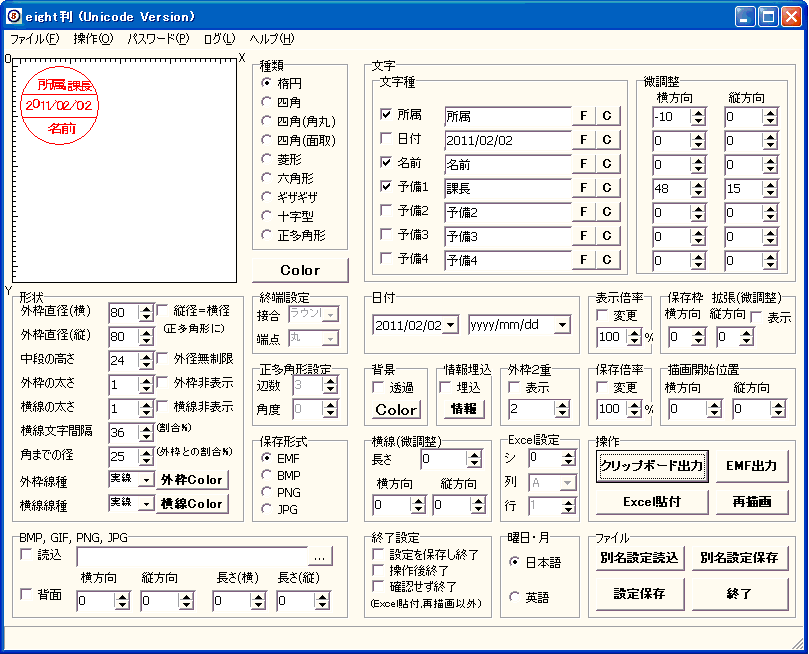The height and width of the screenshot is (654, 809).
Task: Open the 背景 Color picker button
Action: (x=396, y=410)
